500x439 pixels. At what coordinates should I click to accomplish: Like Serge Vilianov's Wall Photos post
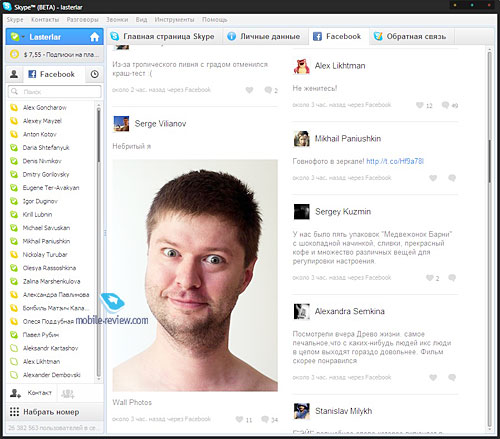pos(239,419)
